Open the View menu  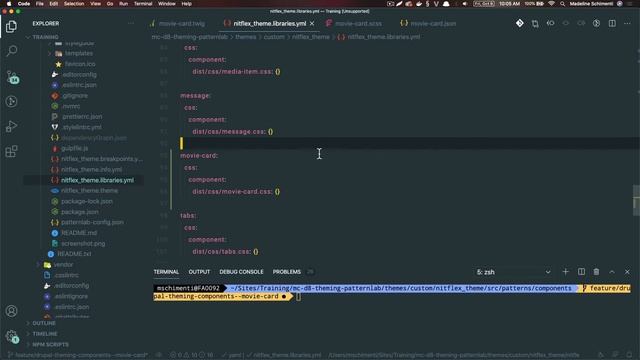pos(96,4)
